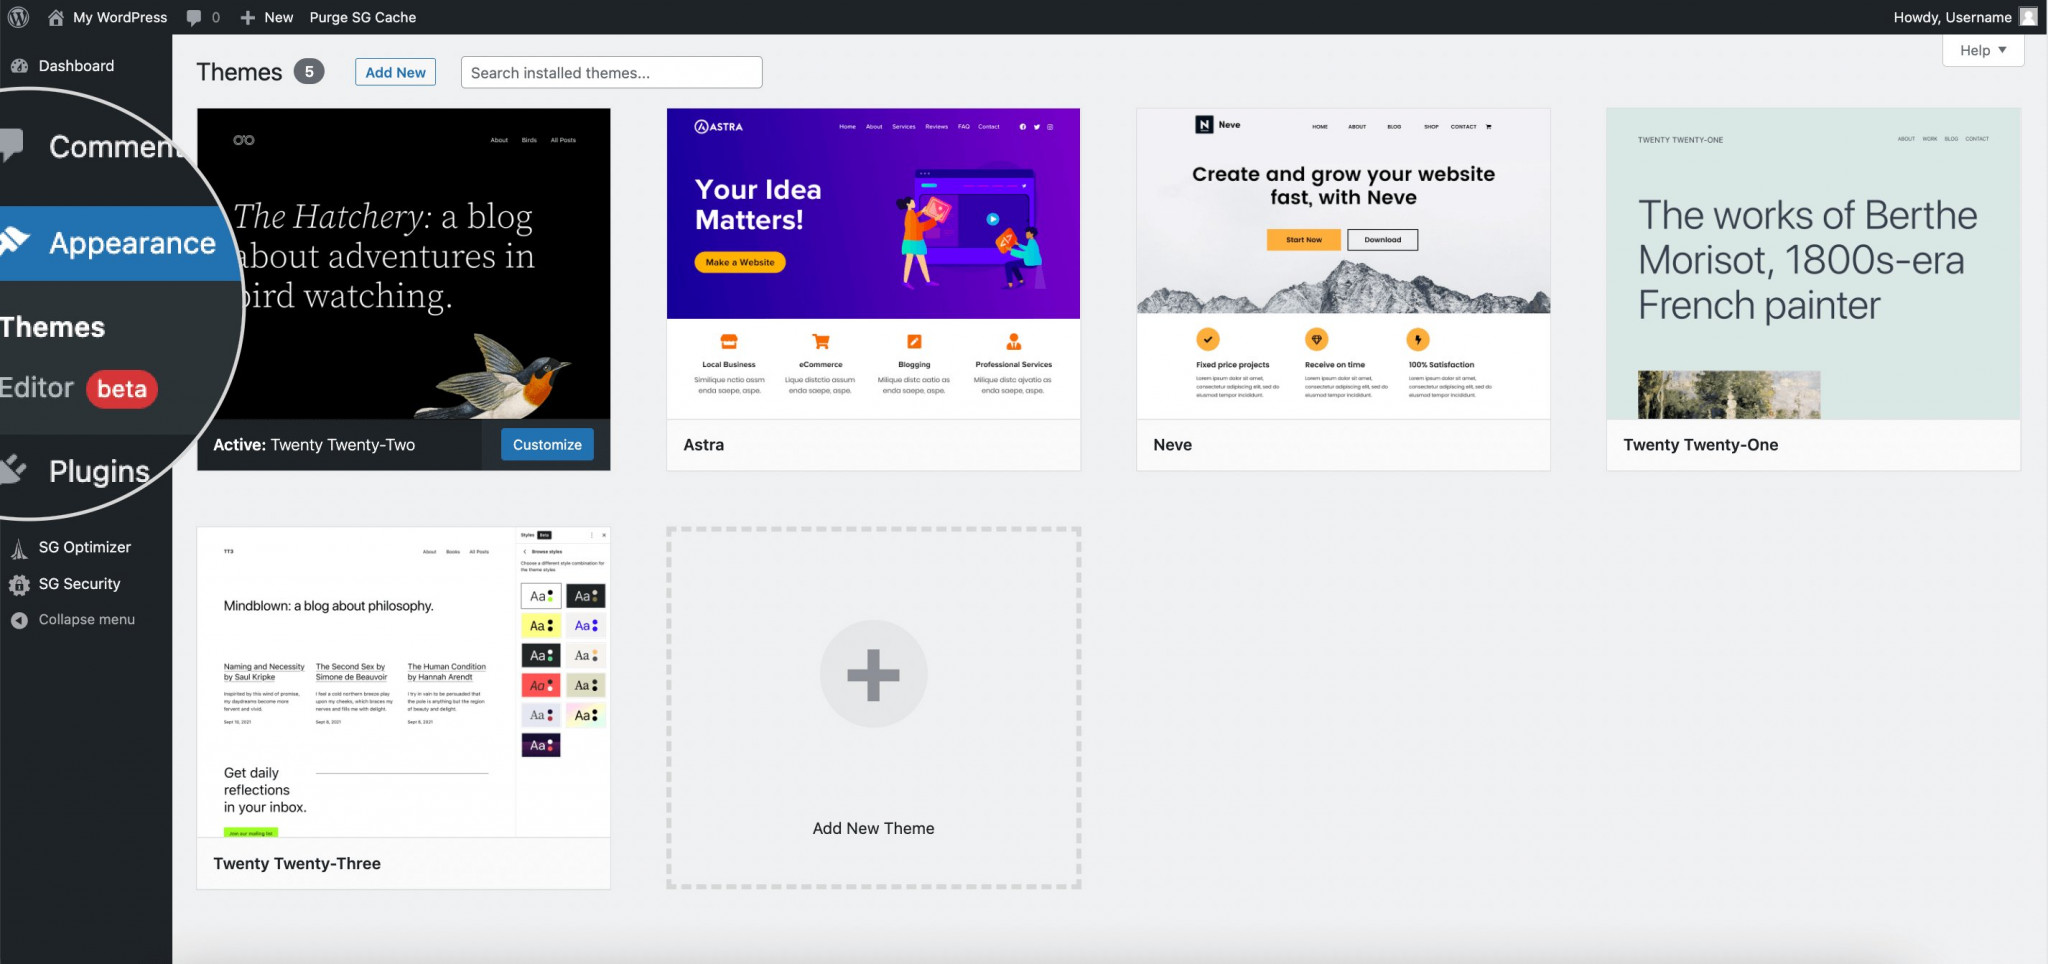Image resolution: width=2048 pixels, height=964 pixels.
Task: Click the SG Security gear icon
Action: (x=19, y=585)
